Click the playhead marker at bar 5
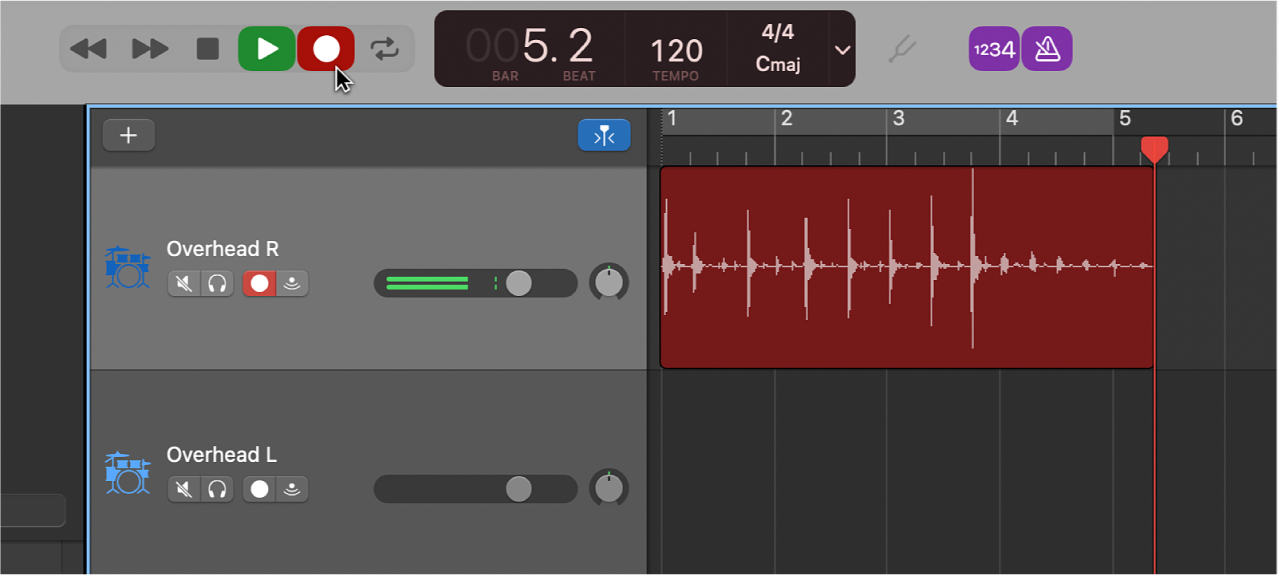This screenshot has width=1280, height=578. [1155, 149]
